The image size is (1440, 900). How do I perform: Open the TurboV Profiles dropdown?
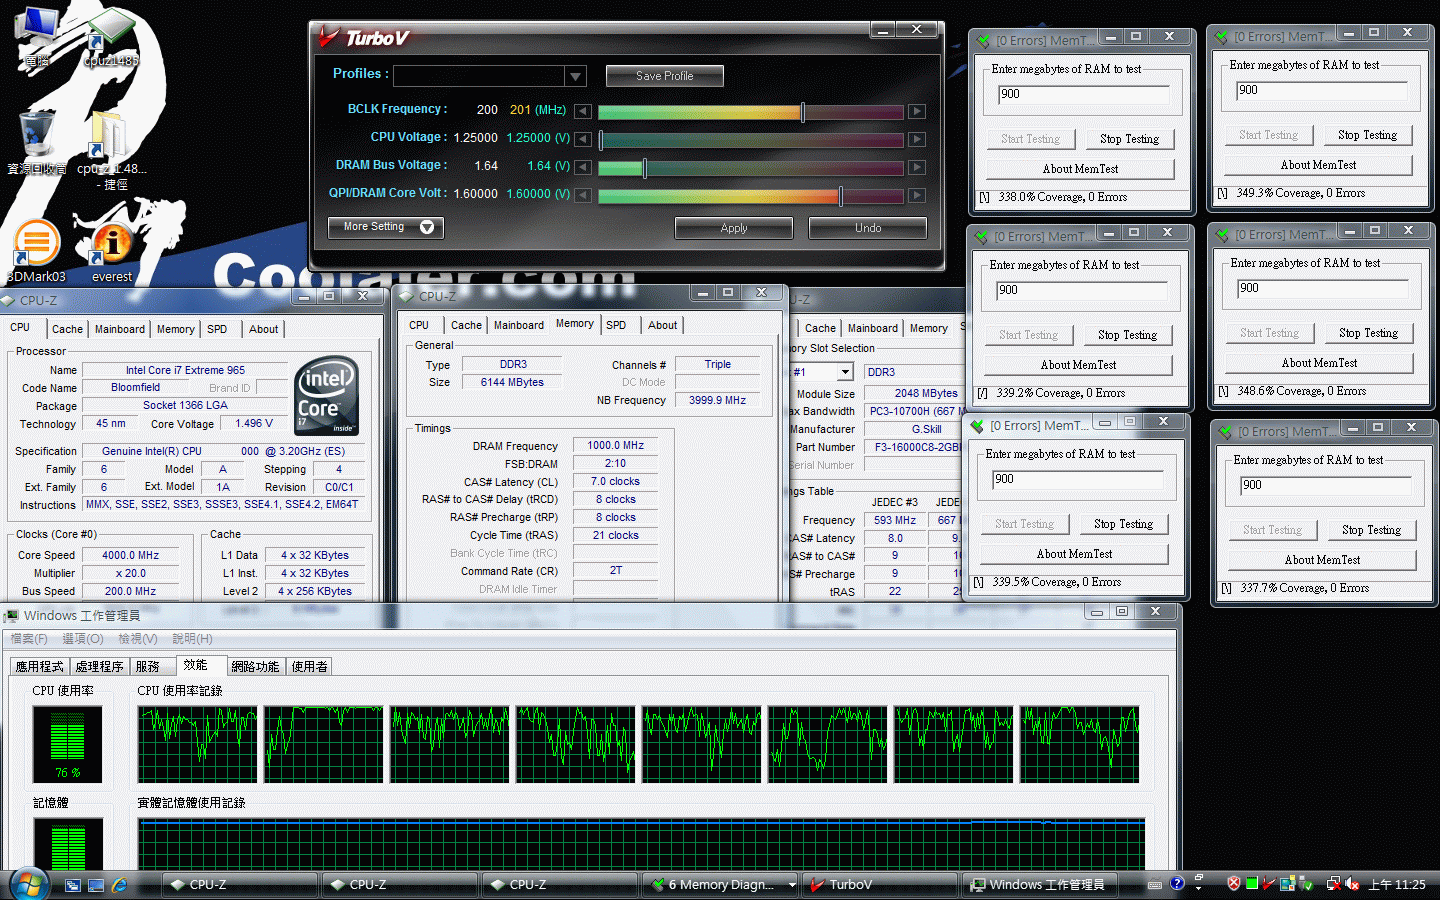[x=575, y=76]
